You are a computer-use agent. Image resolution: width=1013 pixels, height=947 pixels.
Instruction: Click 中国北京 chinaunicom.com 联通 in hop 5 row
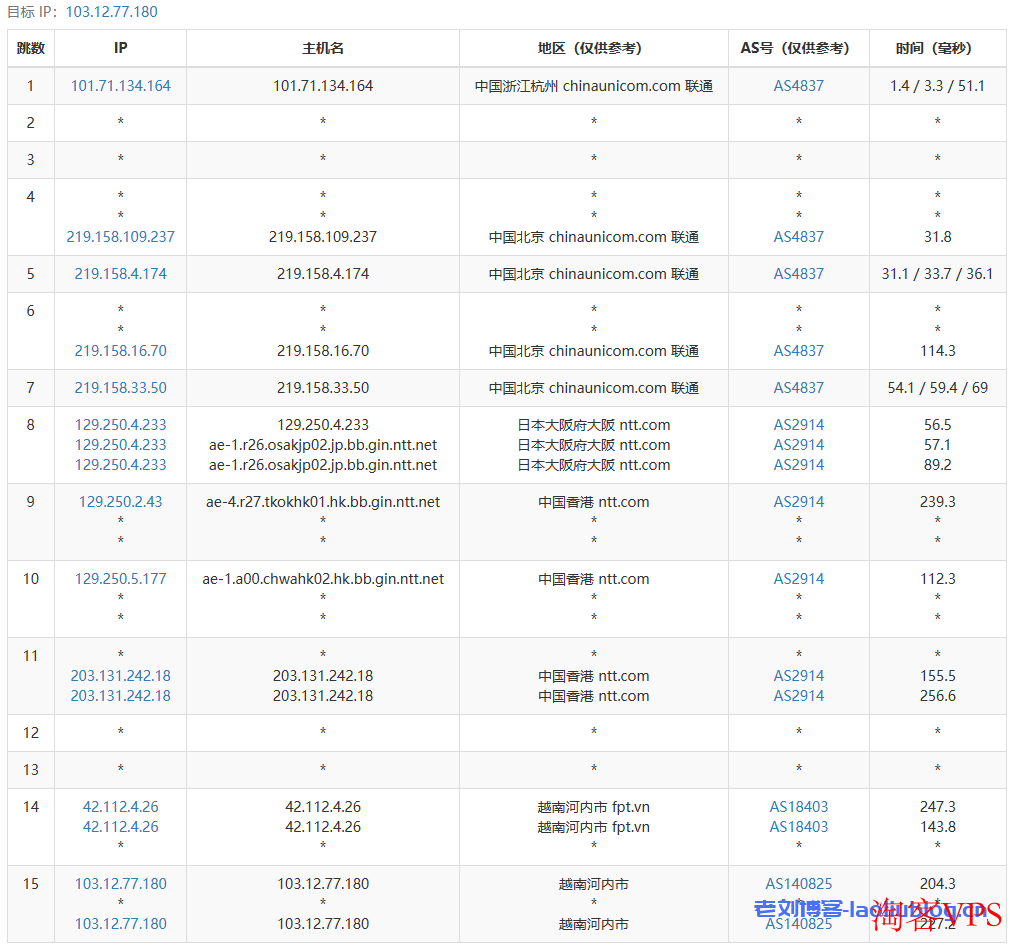tap(594, 274)
